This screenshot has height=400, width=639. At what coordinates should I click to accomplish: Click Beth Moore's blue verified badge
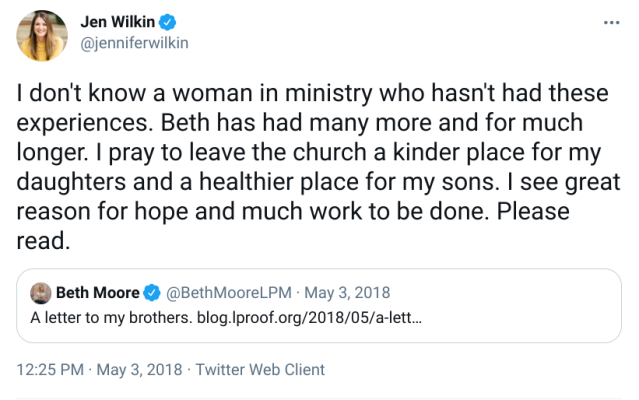[x=151, y=294]
